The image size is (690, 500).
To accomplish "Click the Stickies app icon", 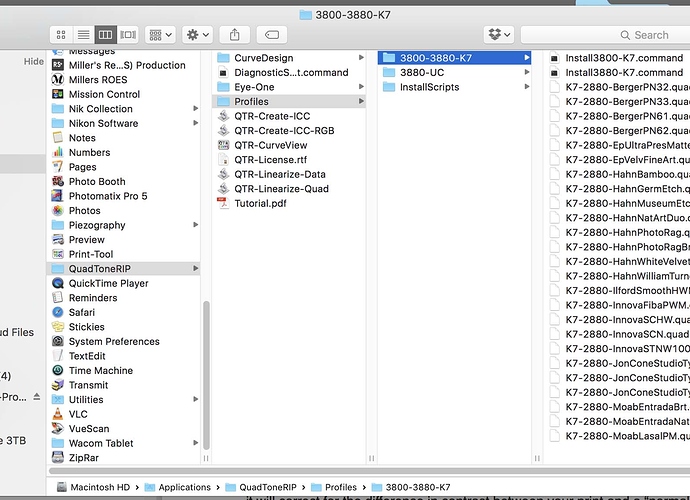I will tap(58, 327).
